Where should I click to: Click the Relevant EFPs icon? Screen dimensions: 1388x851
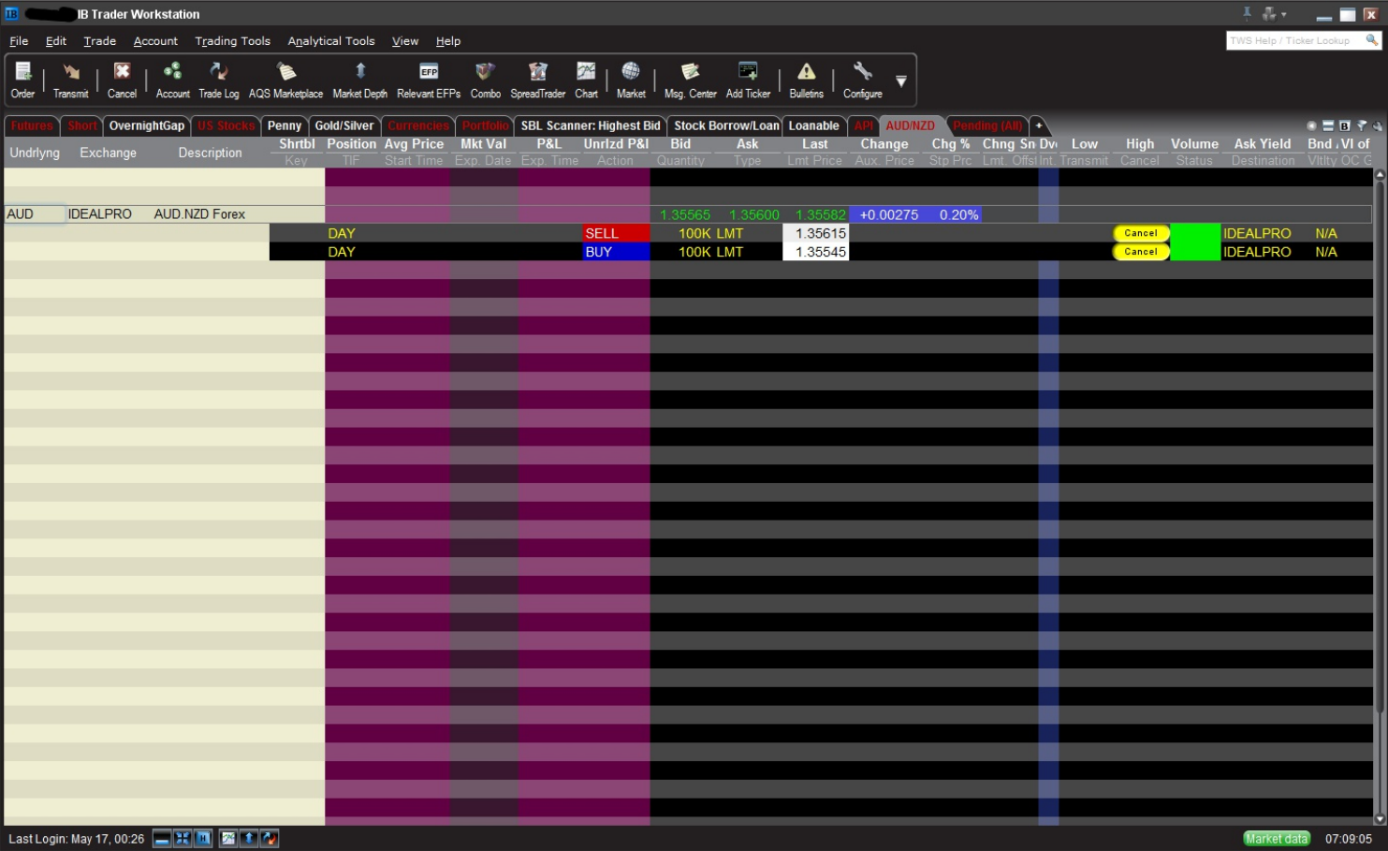[x=429, y=80]
